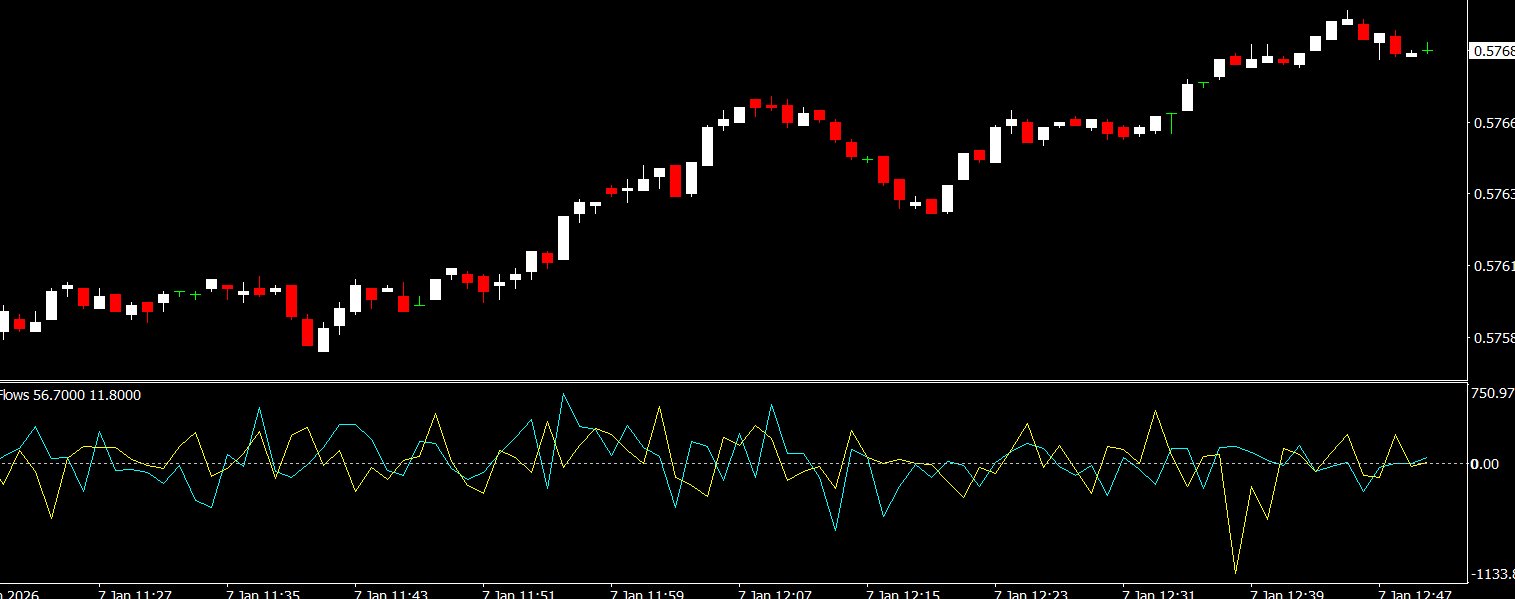Select the 7 Jan 11:27 time marker

135,593
